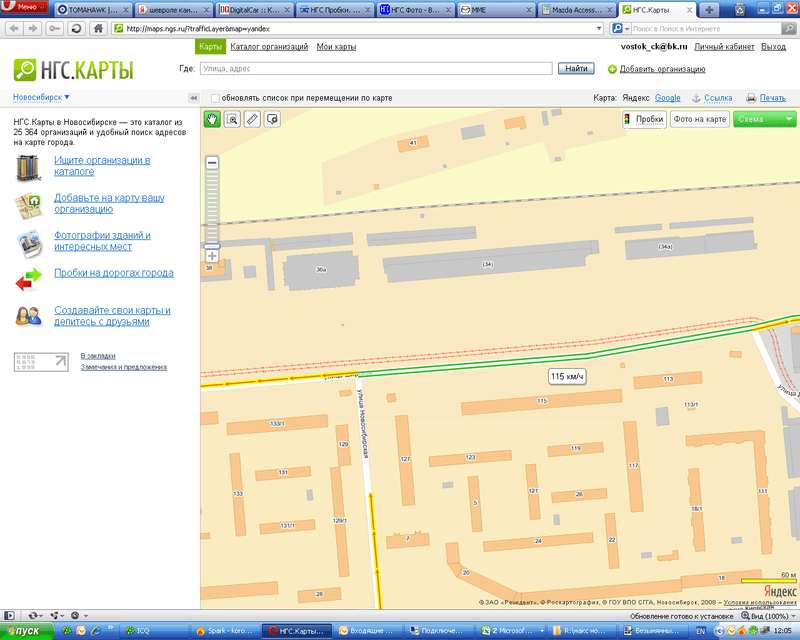Toggle the Пробки traffic layer
The height and width of the screenshot is (640, 800).
point(644,119)
